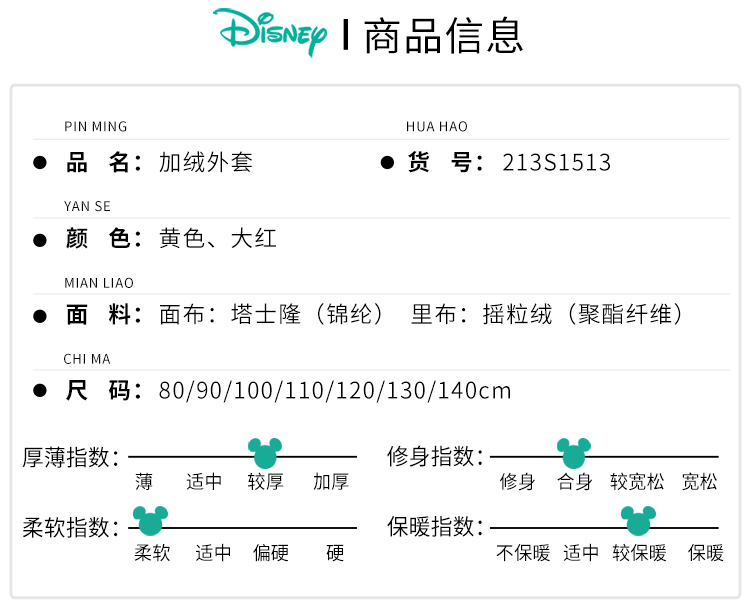
Task: Click the 偏硬 scale label
Action: tap(271, 553)
